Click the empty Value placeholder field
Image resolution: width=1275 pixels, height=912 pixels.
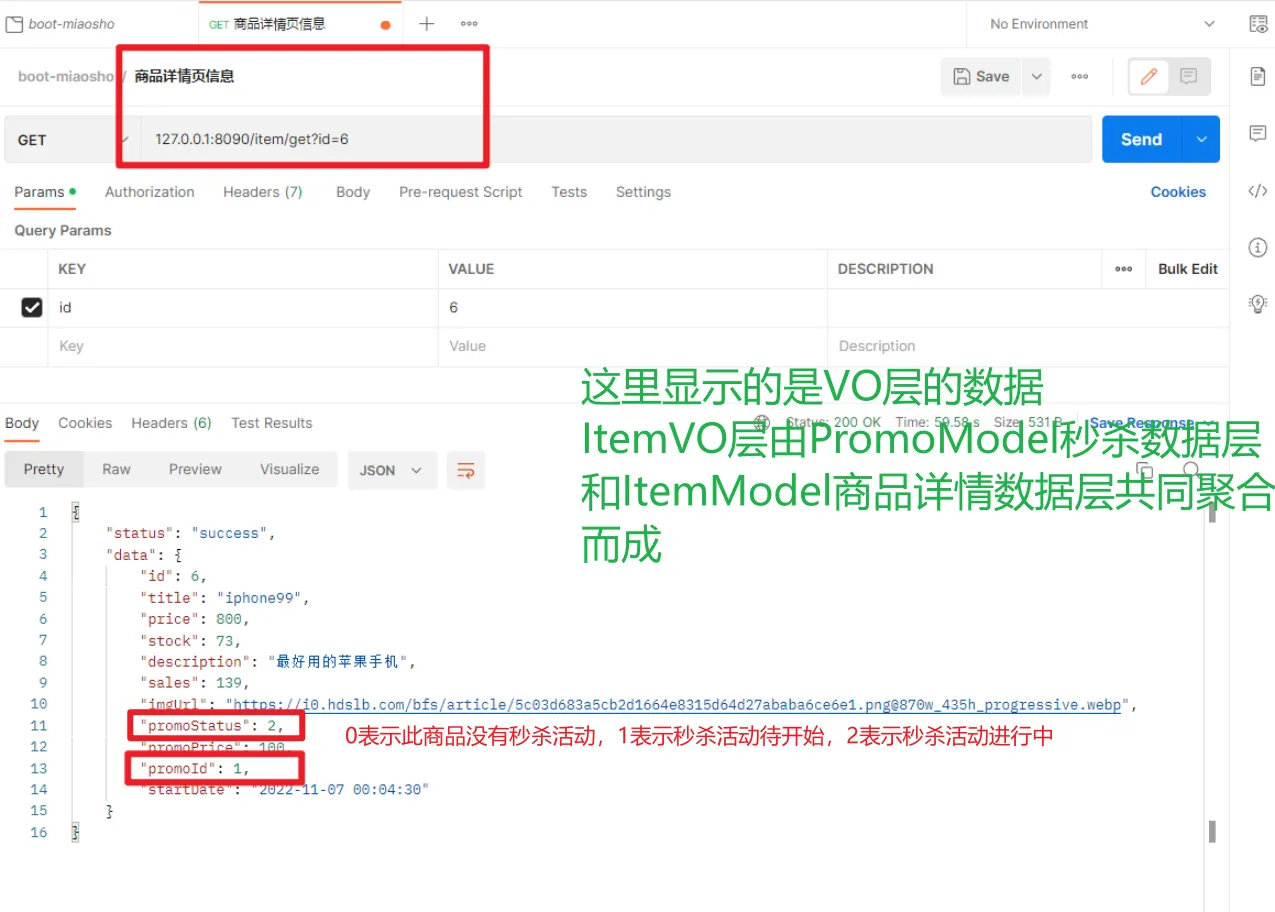point(633,346)
